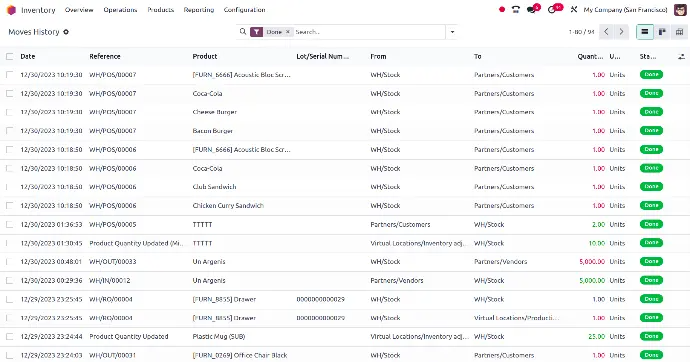Open the WH/IN/00012 reference record
The width and height of the screenshot is (690, 362).
pos(110,280)
